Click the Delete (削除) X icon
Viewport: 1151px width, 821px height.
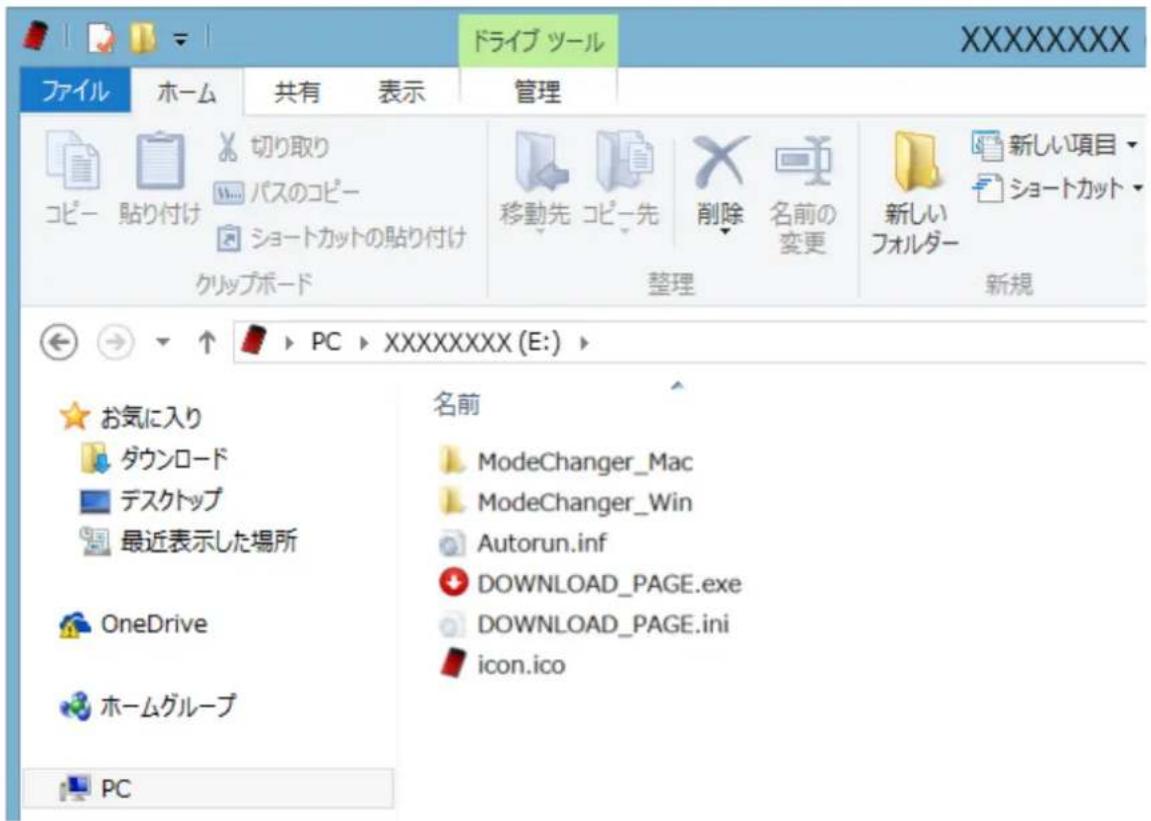[720, 161]
